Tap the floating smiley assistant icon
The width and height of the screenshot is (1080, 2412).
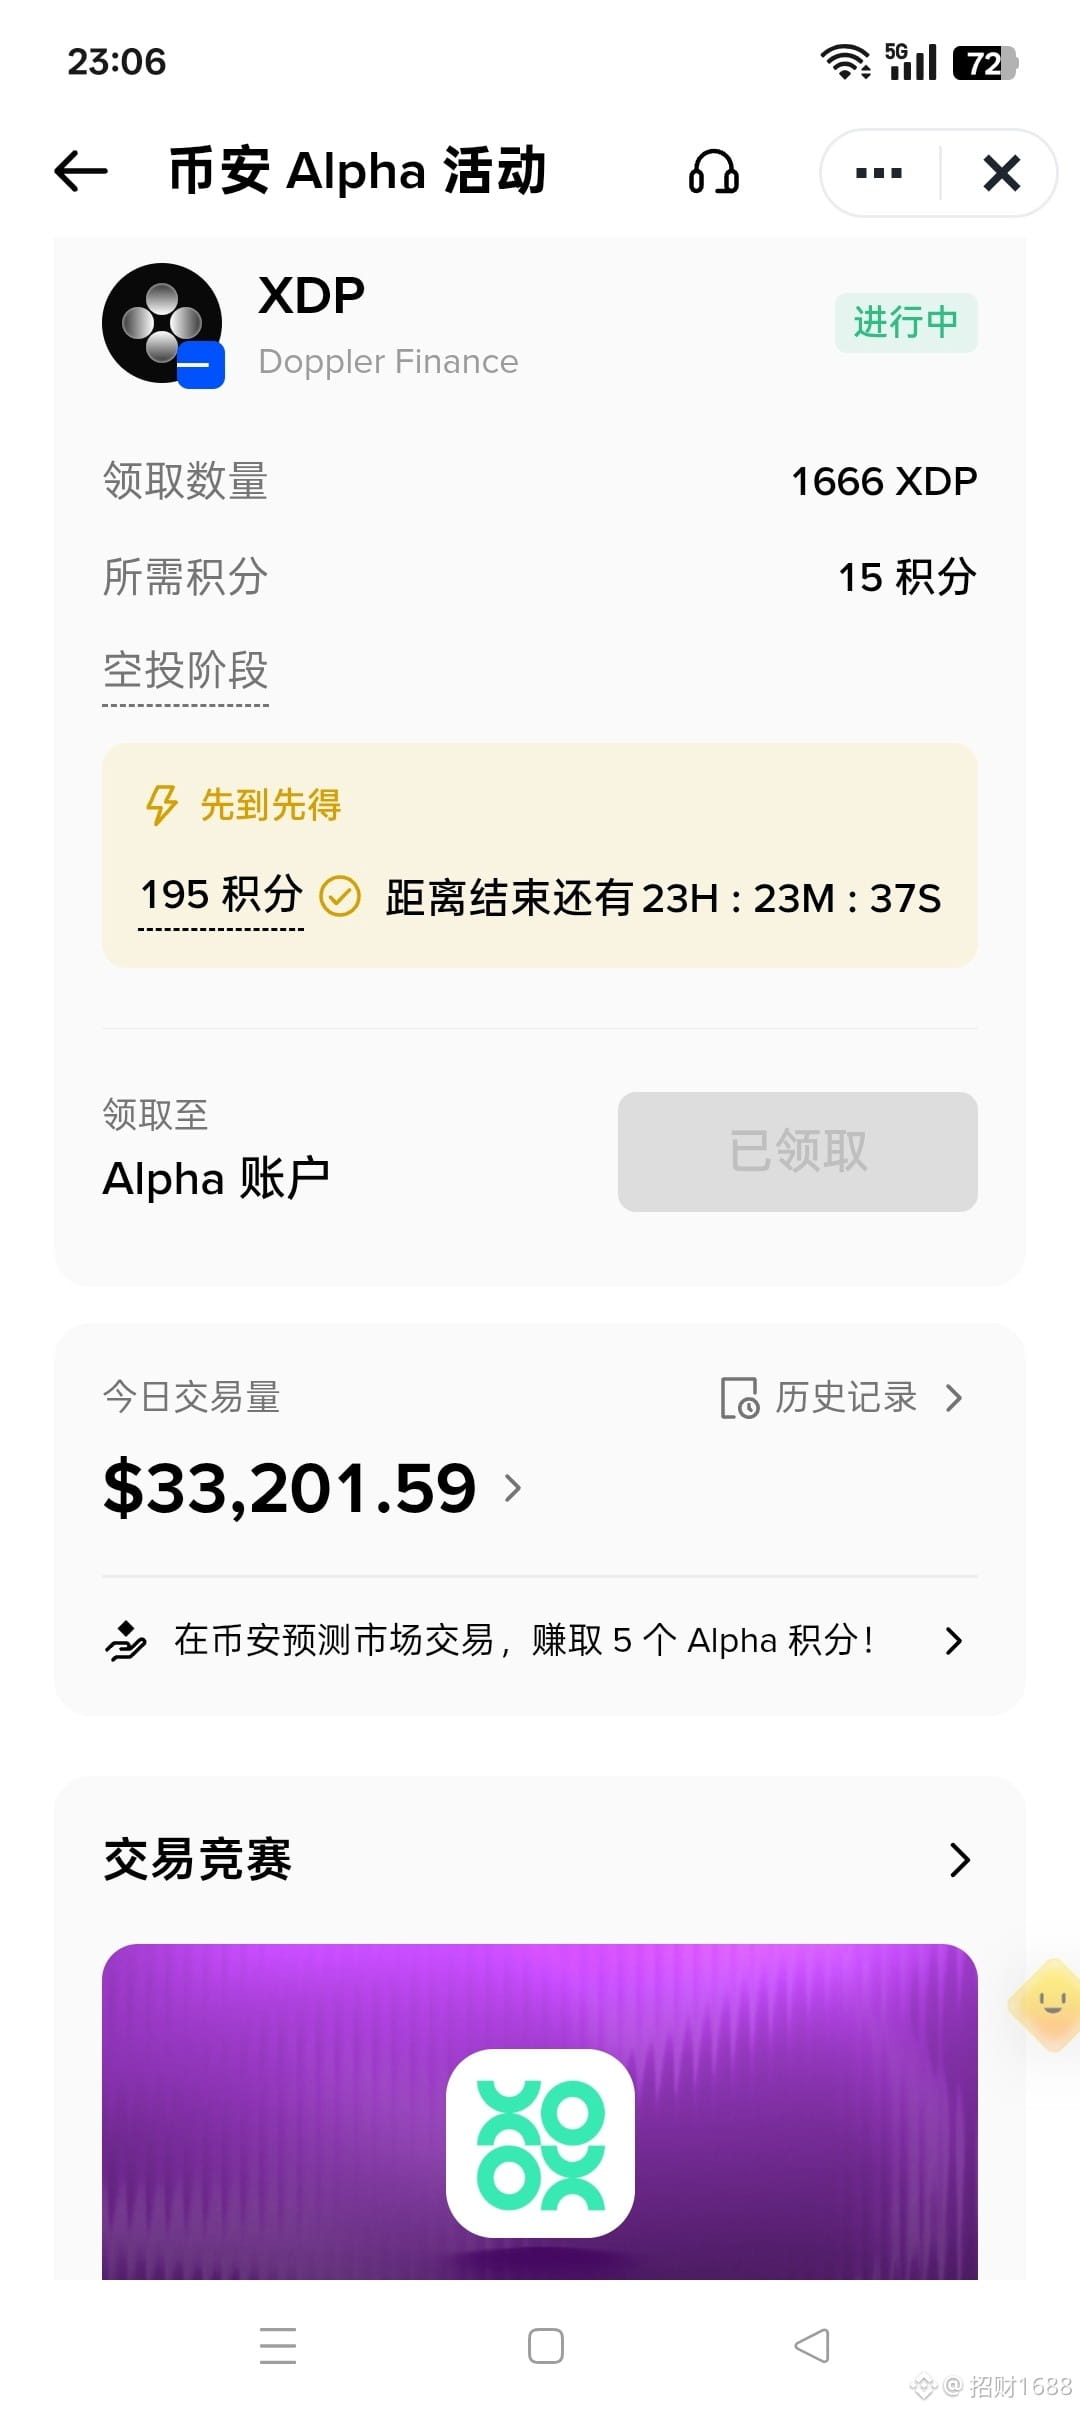click(x=1046, y=2004)
